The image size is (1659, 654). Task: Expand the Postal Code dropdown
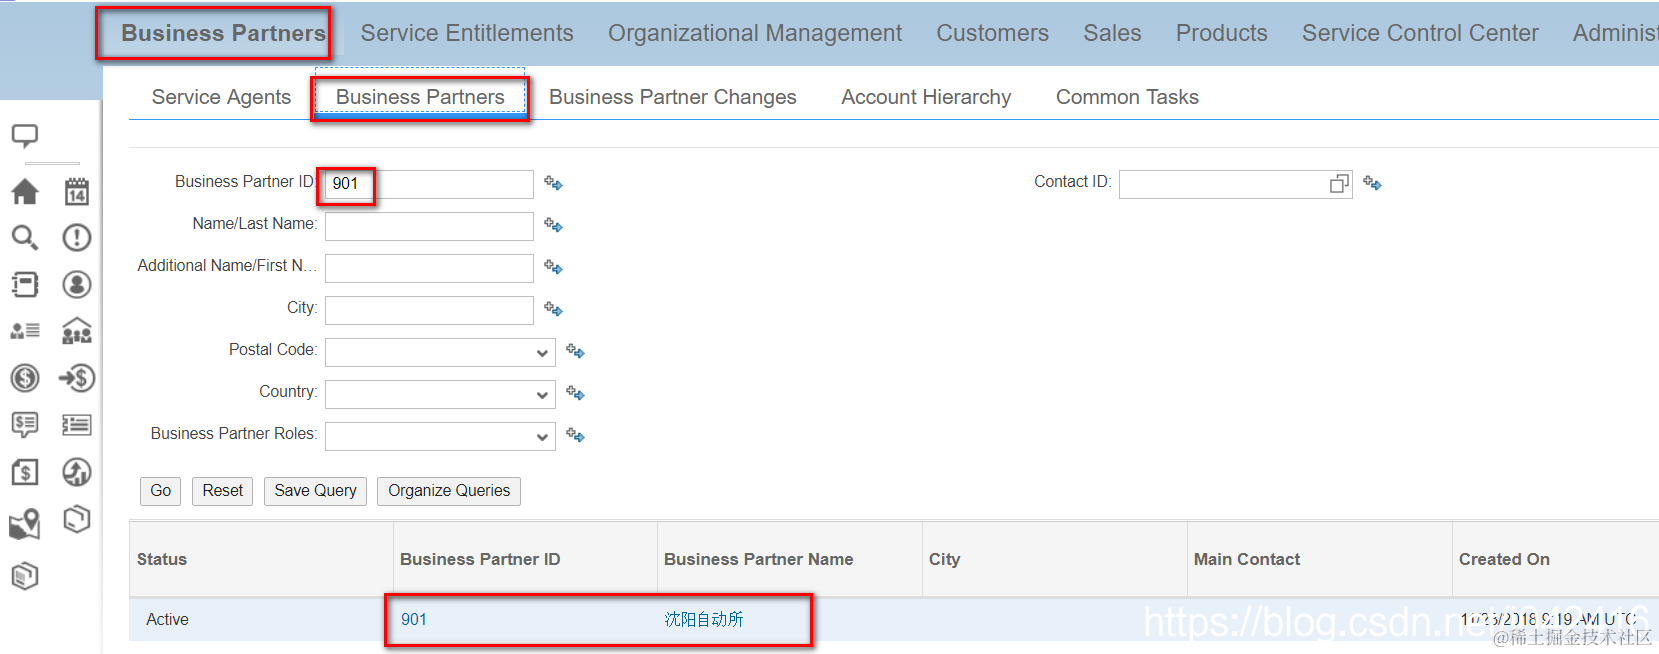pyautogui.click(x=541, y=353)
